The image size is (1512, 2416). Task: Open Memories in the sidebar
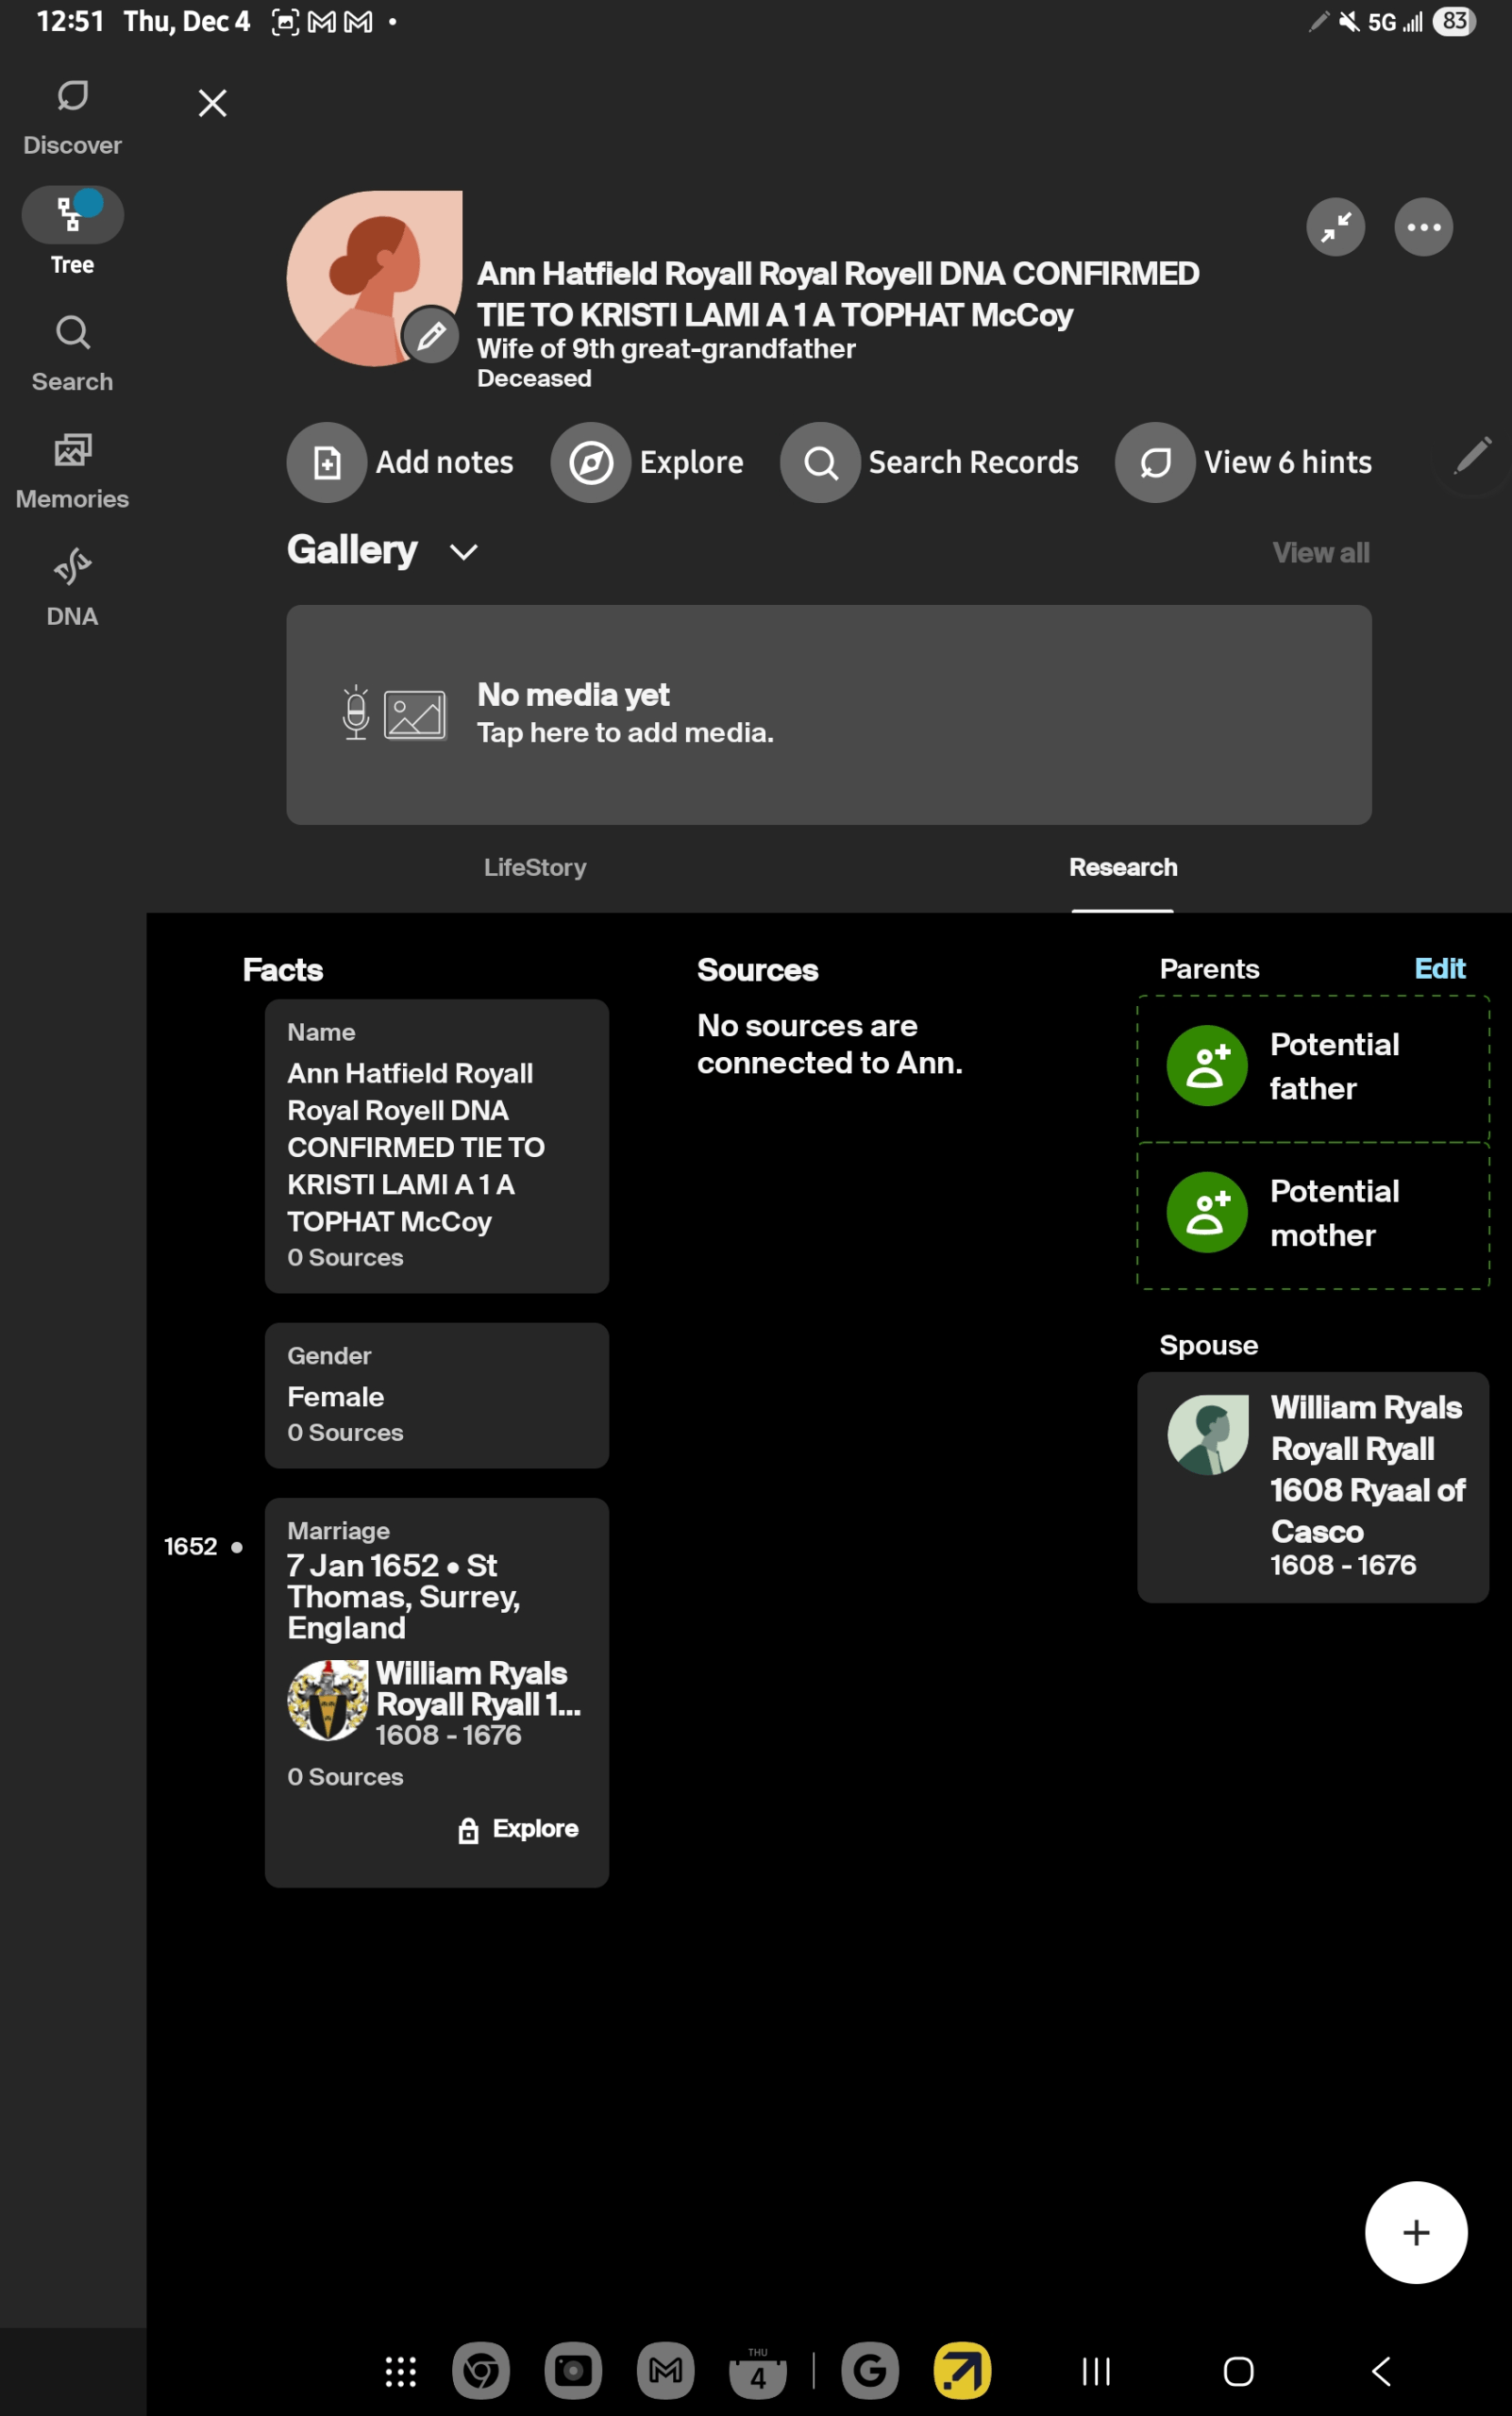(72, 470)
